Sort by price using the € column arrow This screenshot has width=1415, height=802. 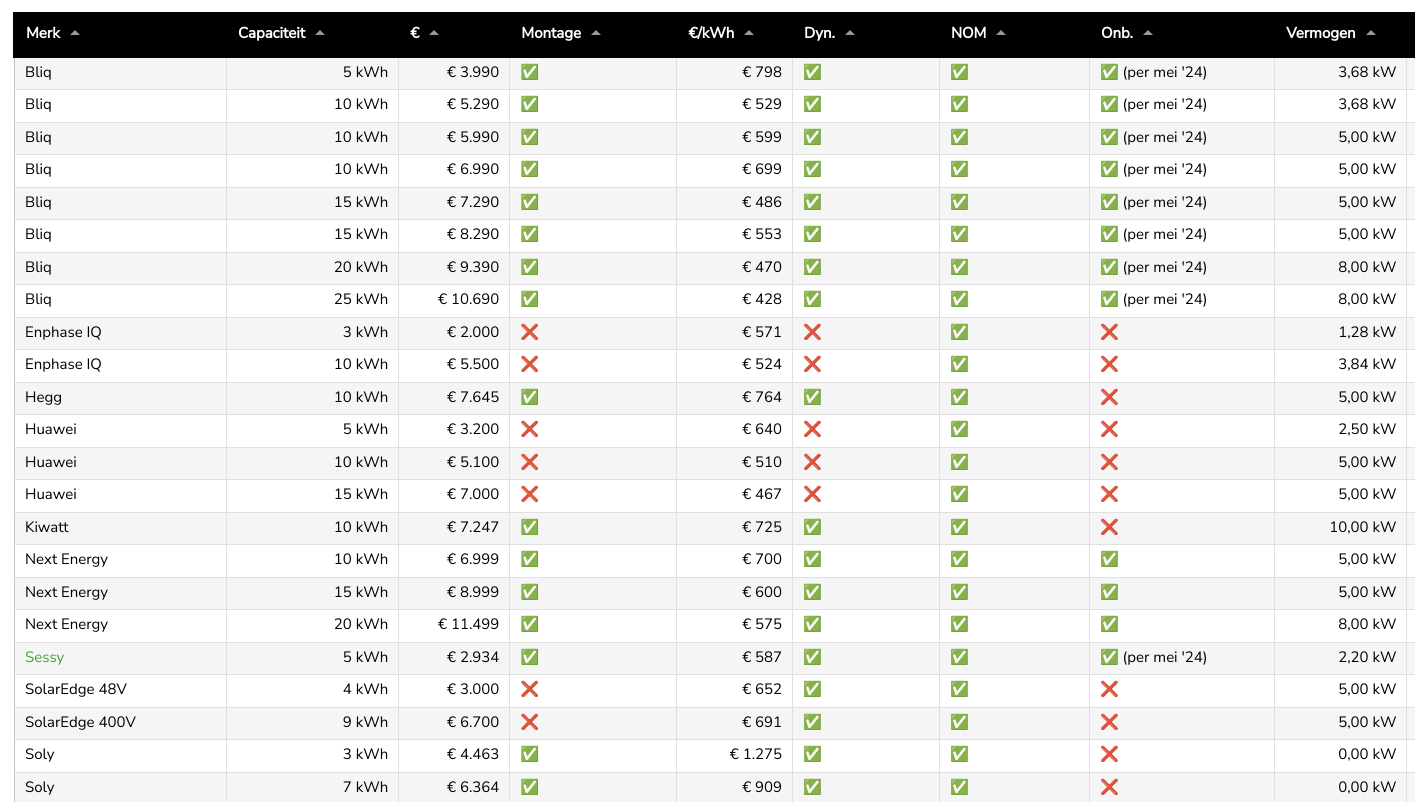pos(434,33)
